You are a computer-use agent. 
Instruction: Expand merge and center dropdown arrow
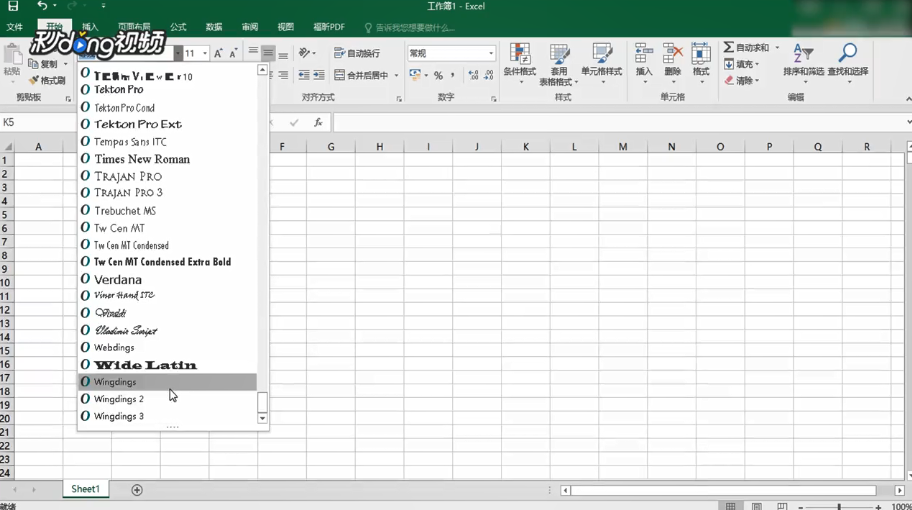[397, 75]
